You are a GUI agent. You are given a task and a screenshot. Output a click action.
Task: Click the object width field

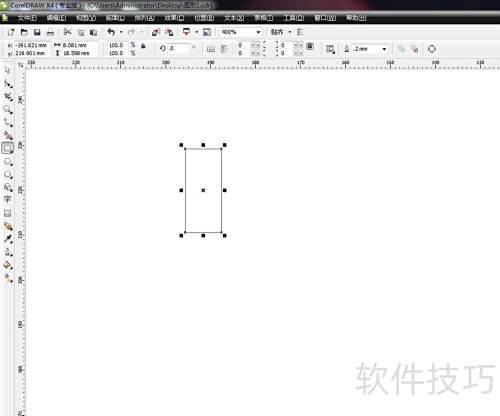click(80, 45)
